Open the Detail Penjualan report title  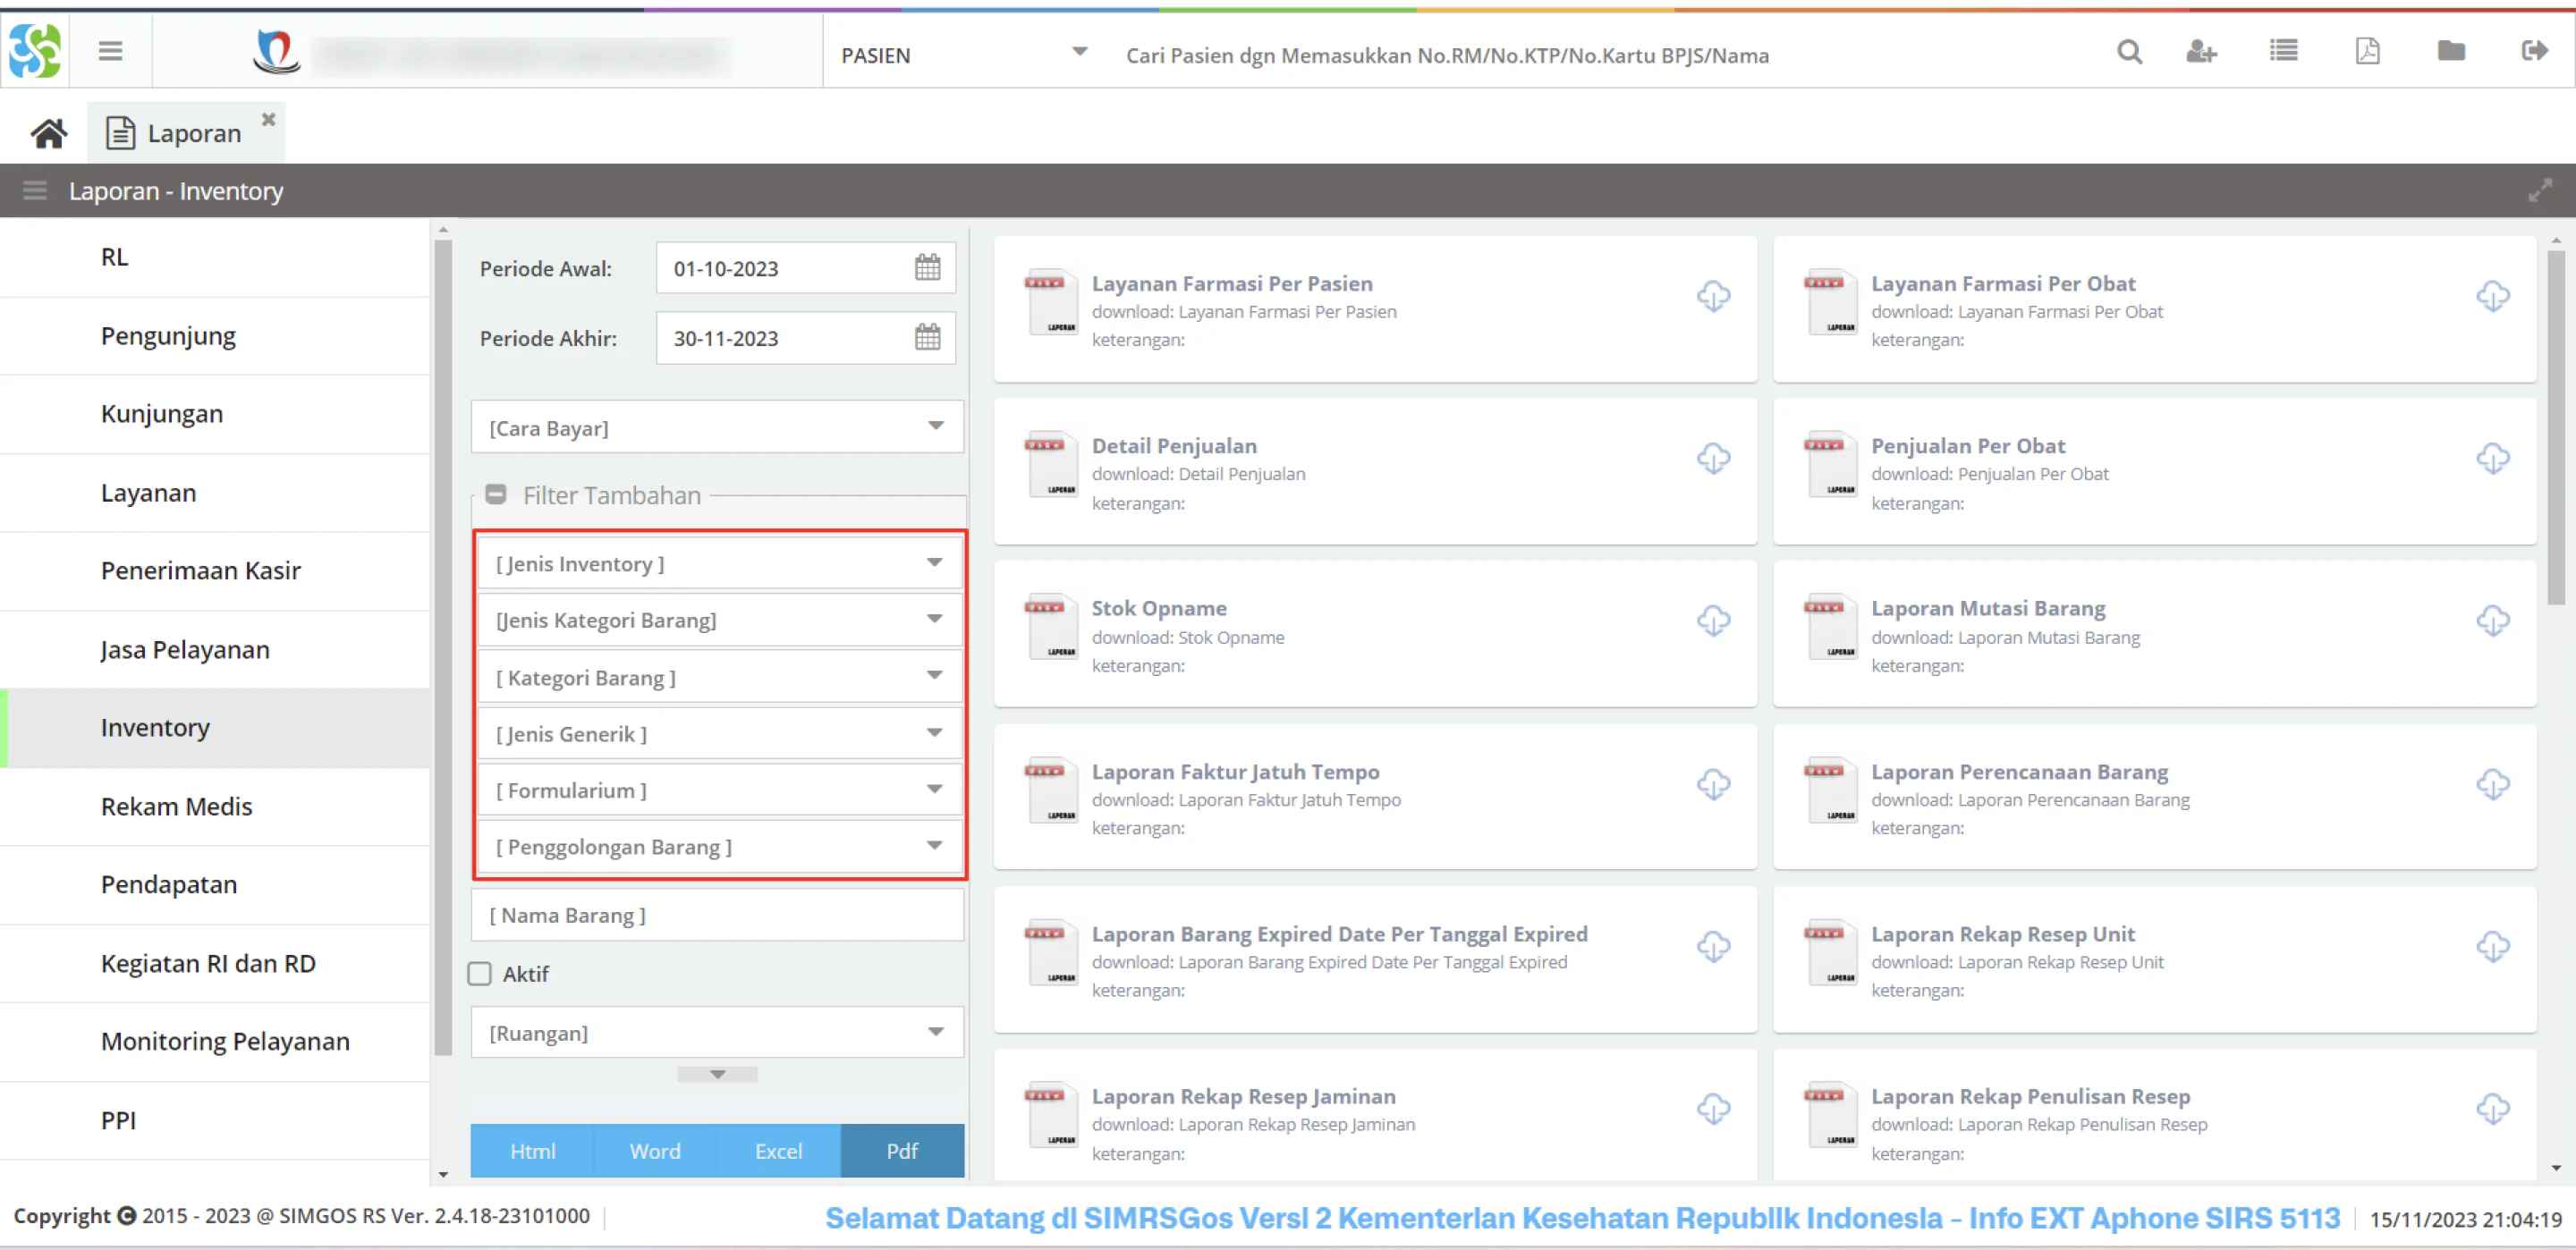(x=1174, y=446)
